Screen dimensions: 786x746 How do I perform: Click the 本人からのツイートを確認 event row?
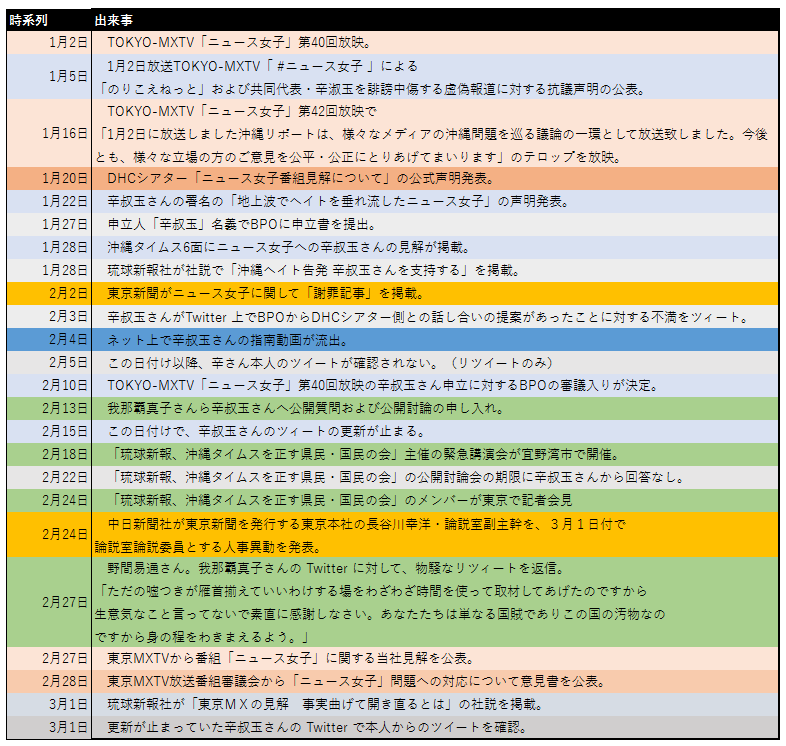click(x=435, y=727)
